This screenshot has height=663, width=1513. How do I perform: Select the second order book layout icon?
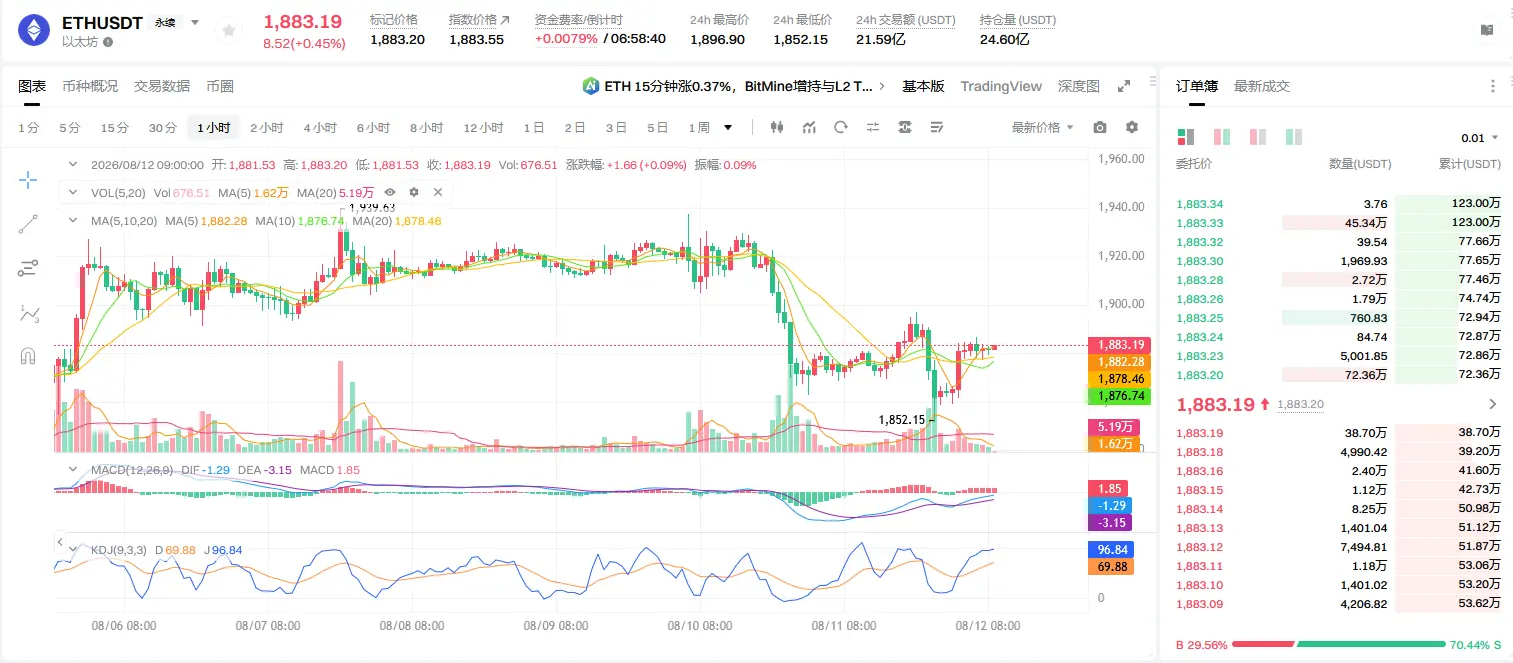pyautogui.click(x=1222, y=137)
